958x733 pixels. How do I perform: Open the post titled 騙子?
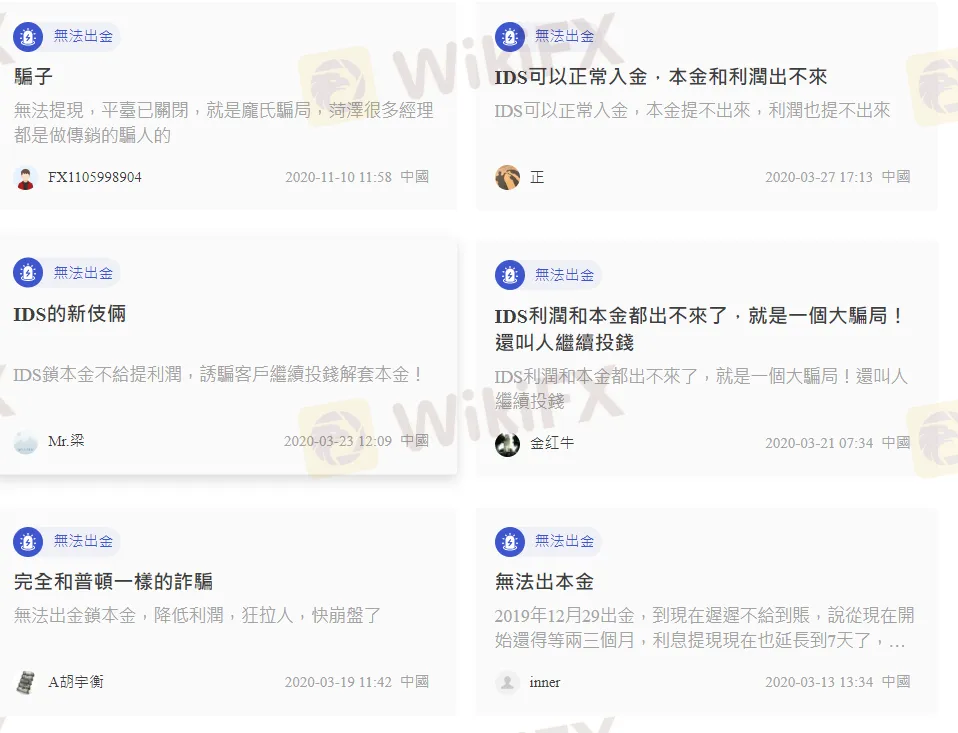pos(34,76)
